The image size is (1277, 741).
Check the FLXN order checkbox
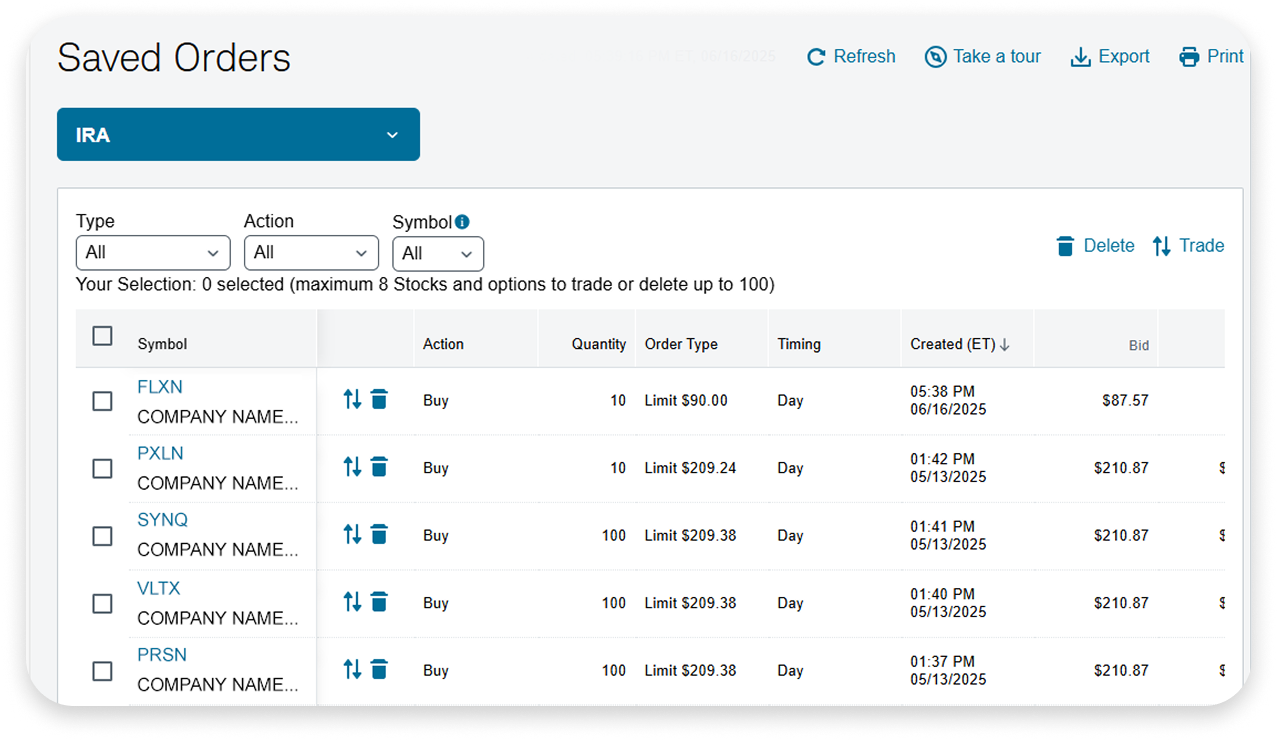102,401
